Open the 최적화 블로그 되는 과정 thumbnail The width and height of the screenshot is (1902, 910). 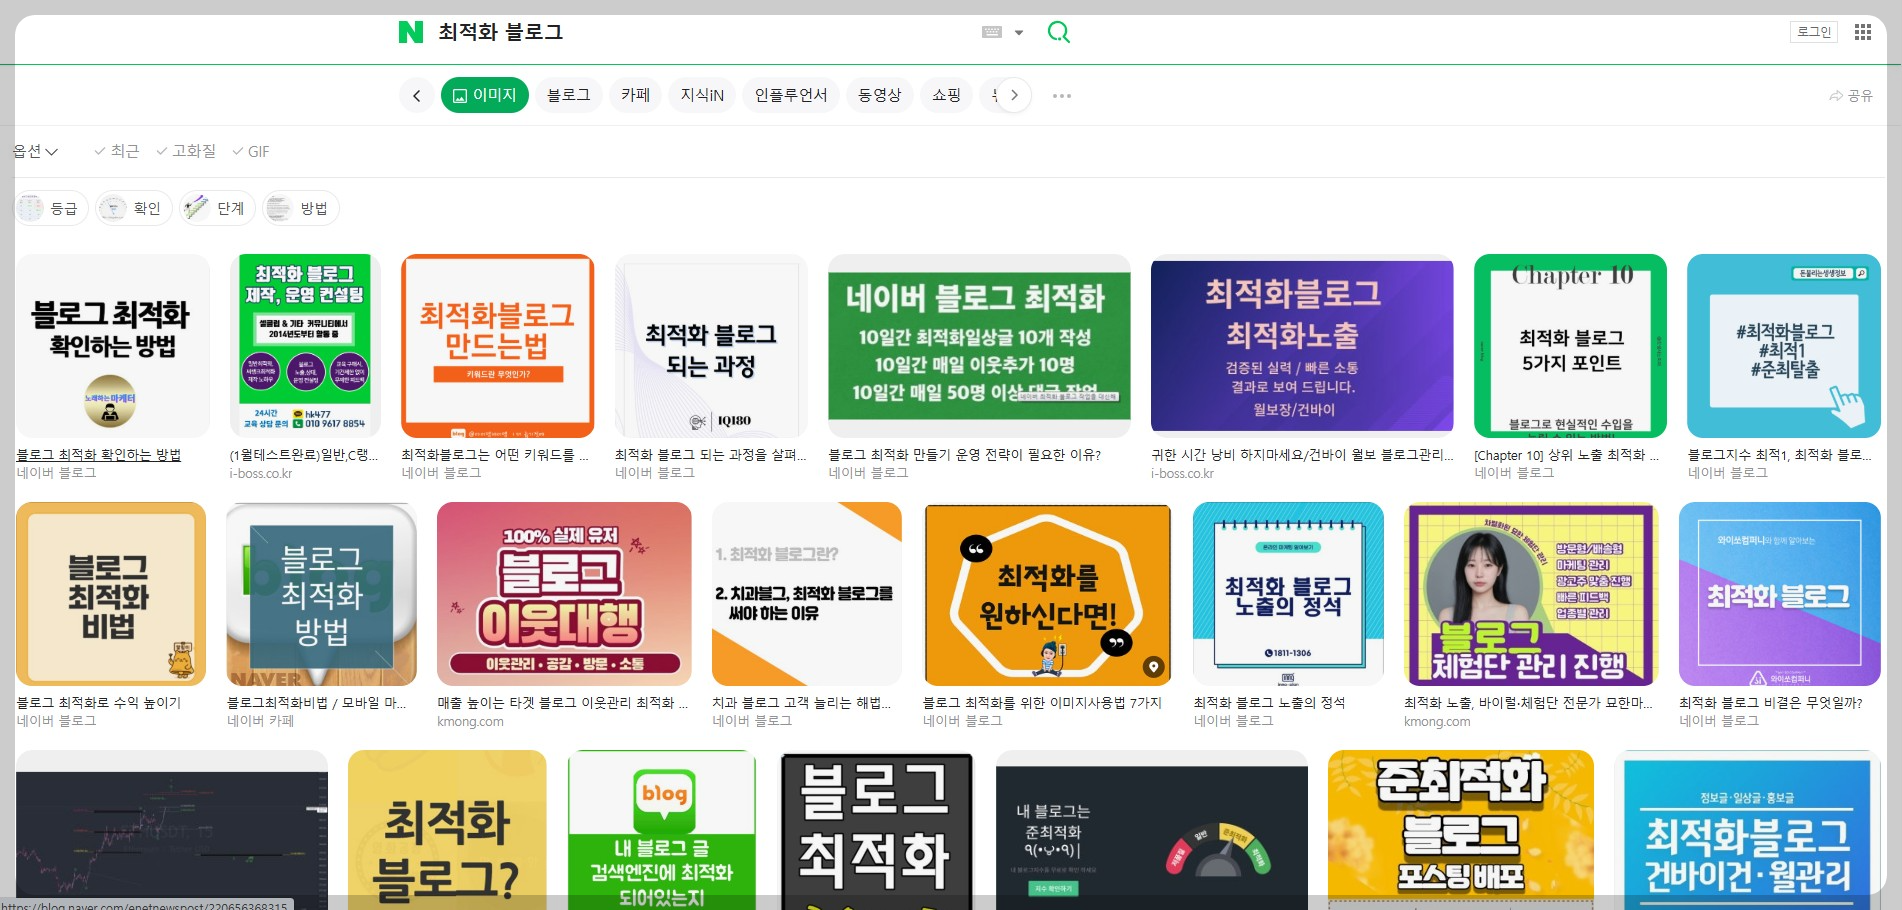[x=711, y=346]
